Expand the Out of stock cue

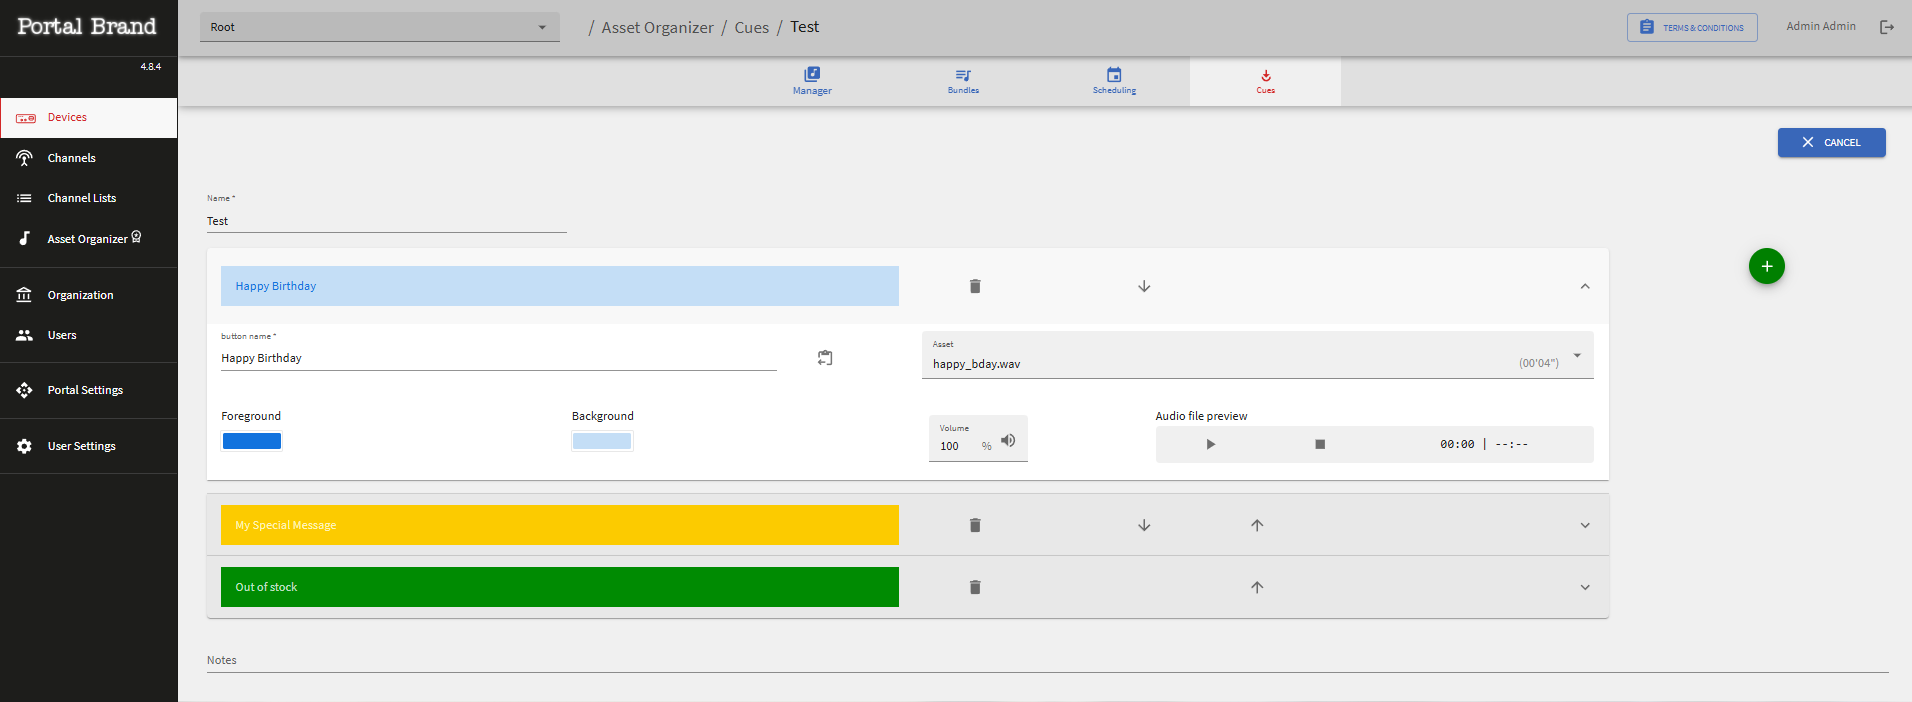tap(1585, 587)
